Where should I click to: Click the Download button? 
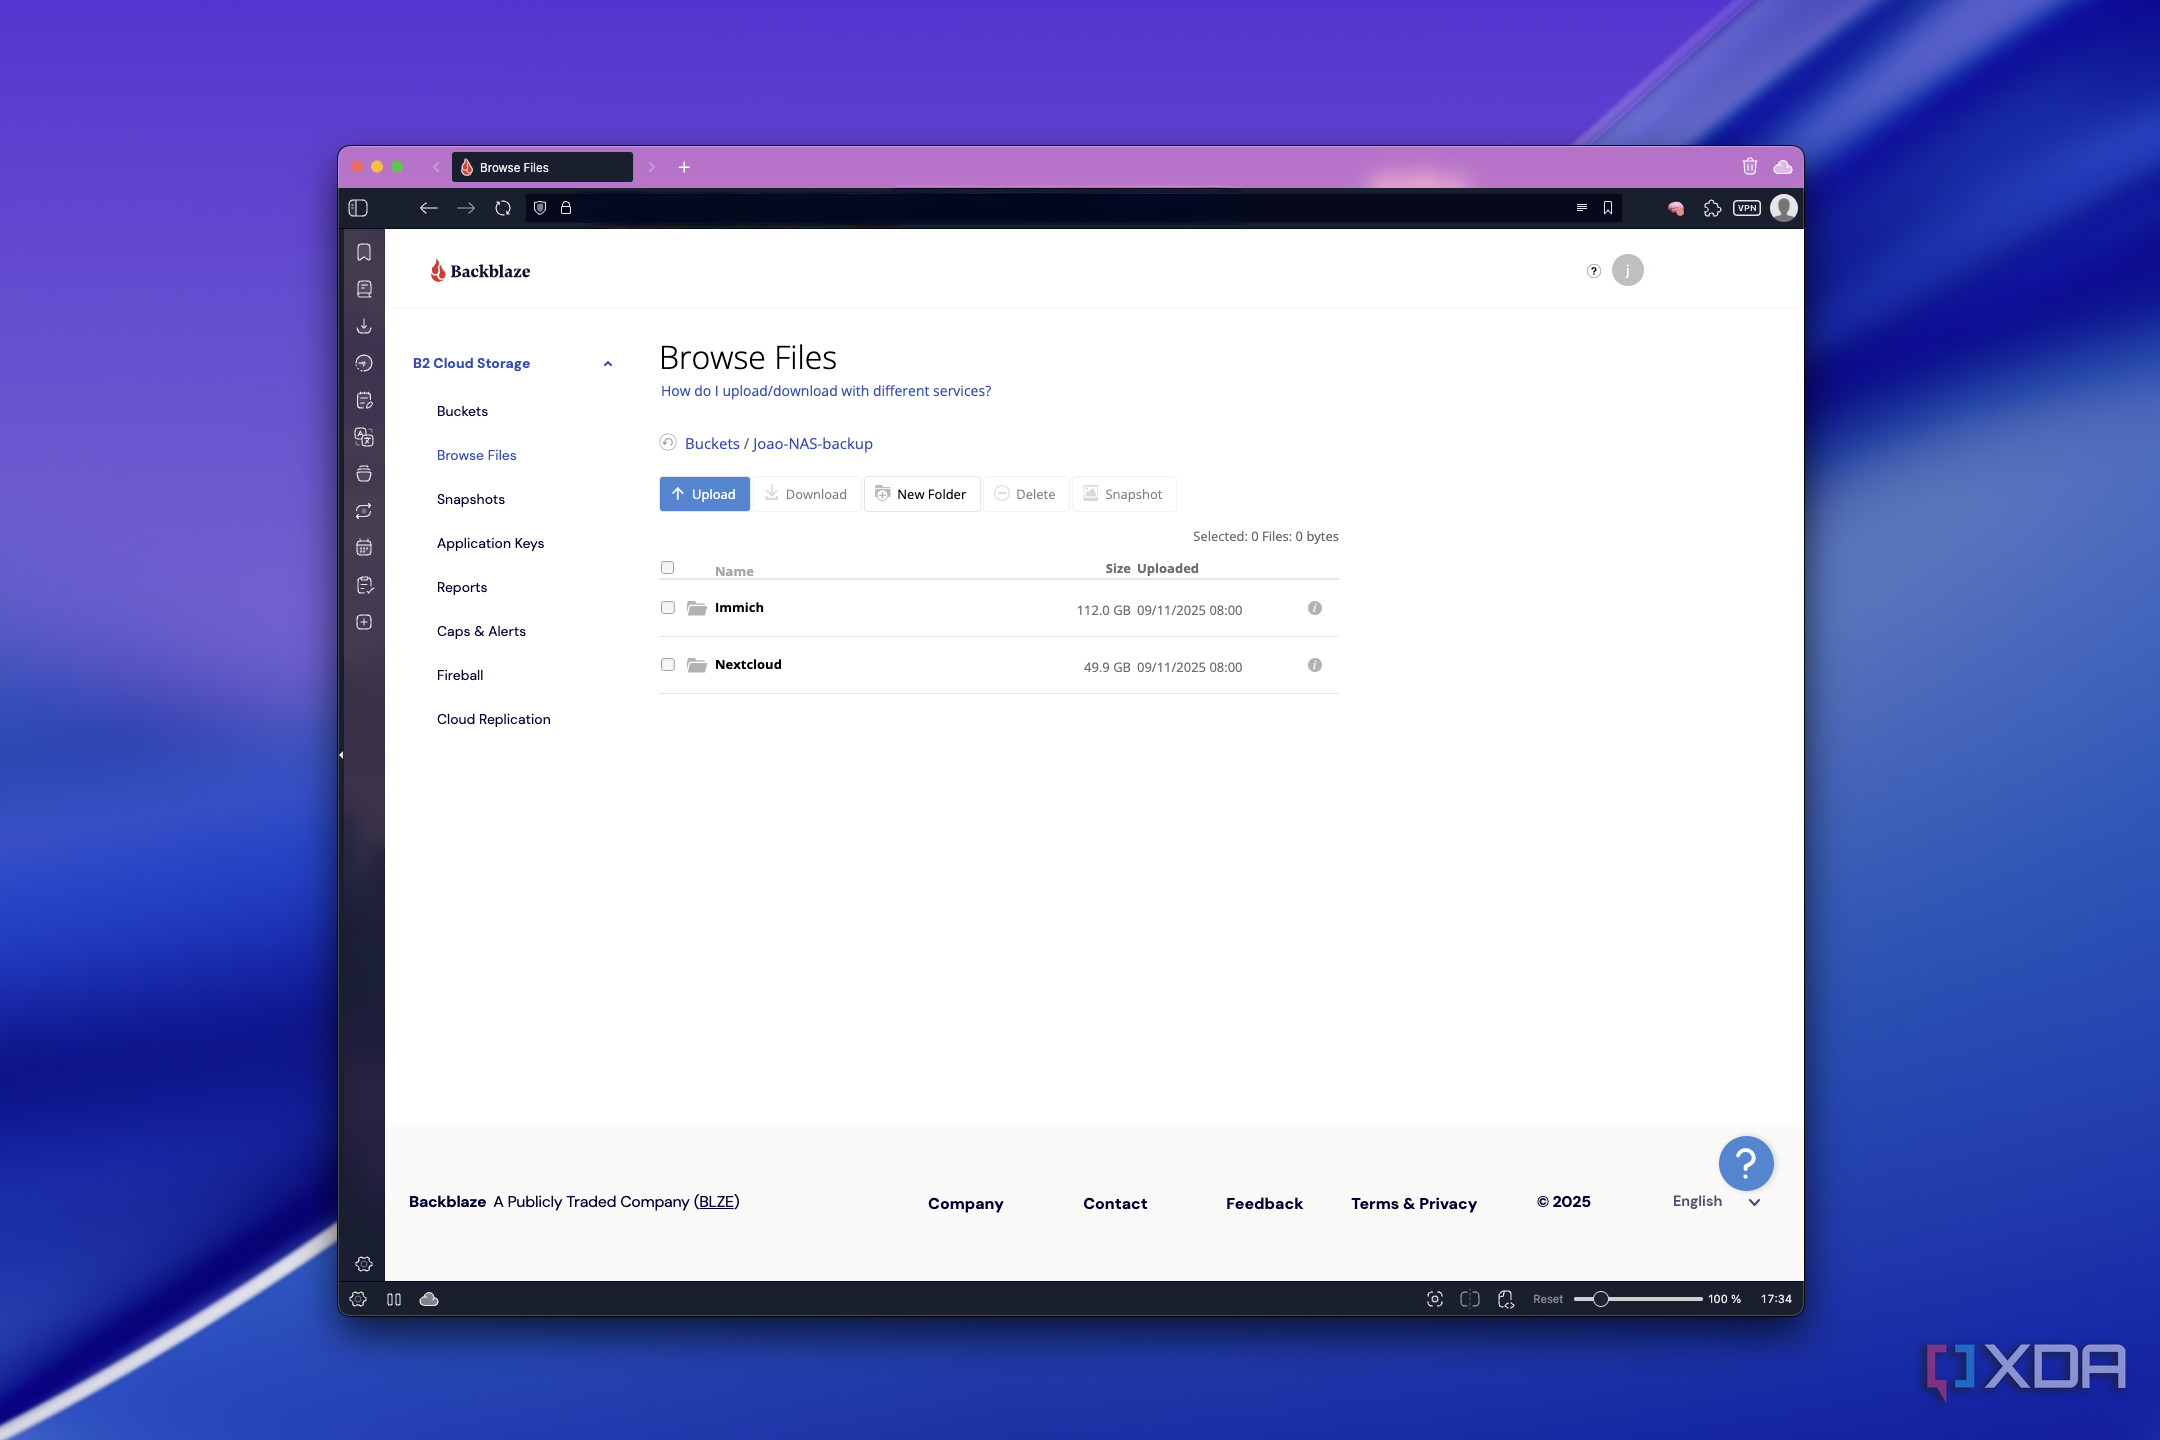tap(806, 494)
